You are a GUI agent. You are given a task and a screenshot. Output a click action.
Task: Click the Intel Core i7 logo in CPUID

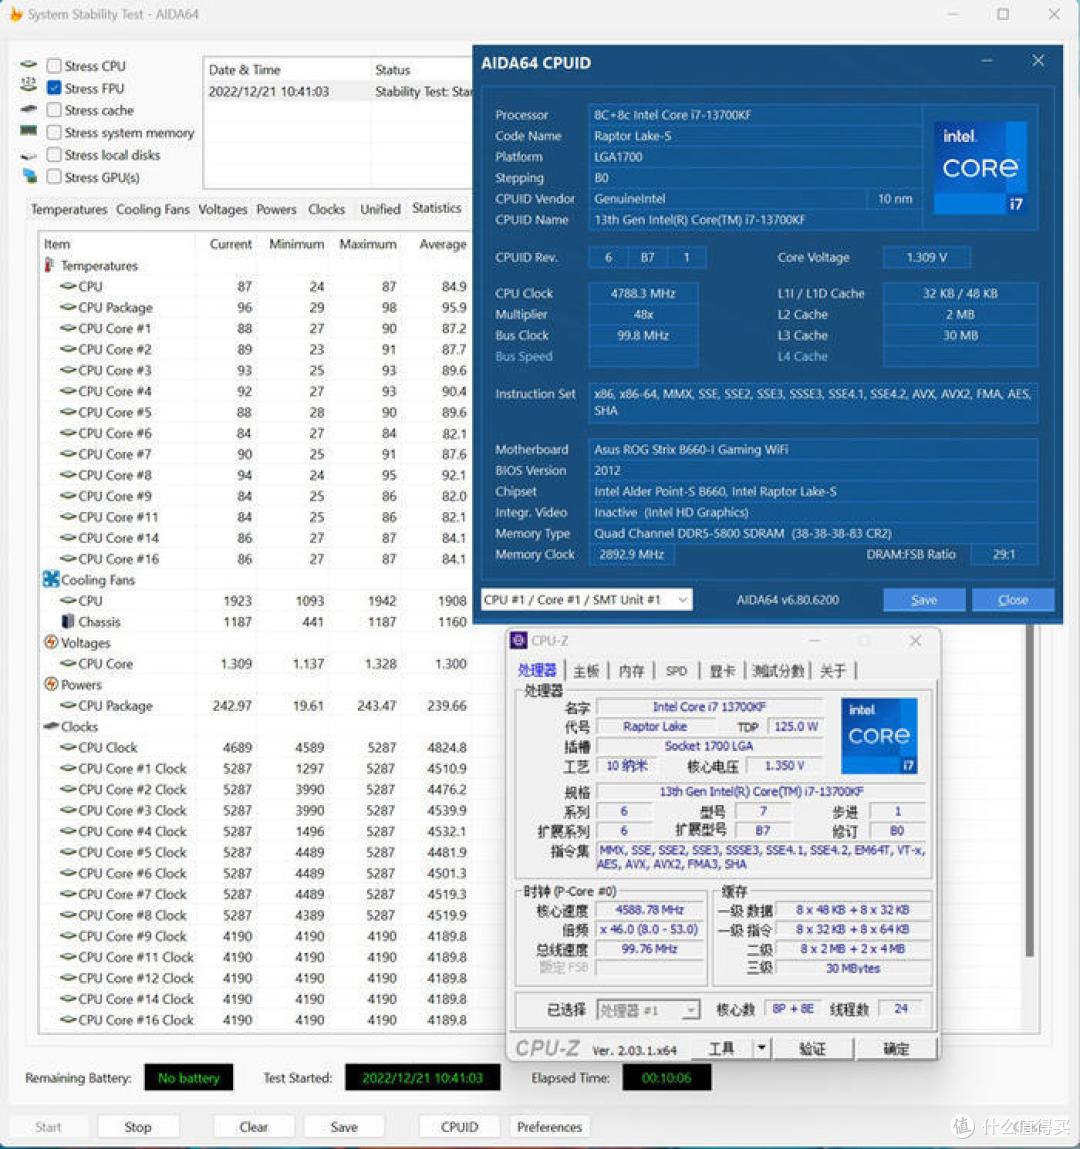pos(980,167)
